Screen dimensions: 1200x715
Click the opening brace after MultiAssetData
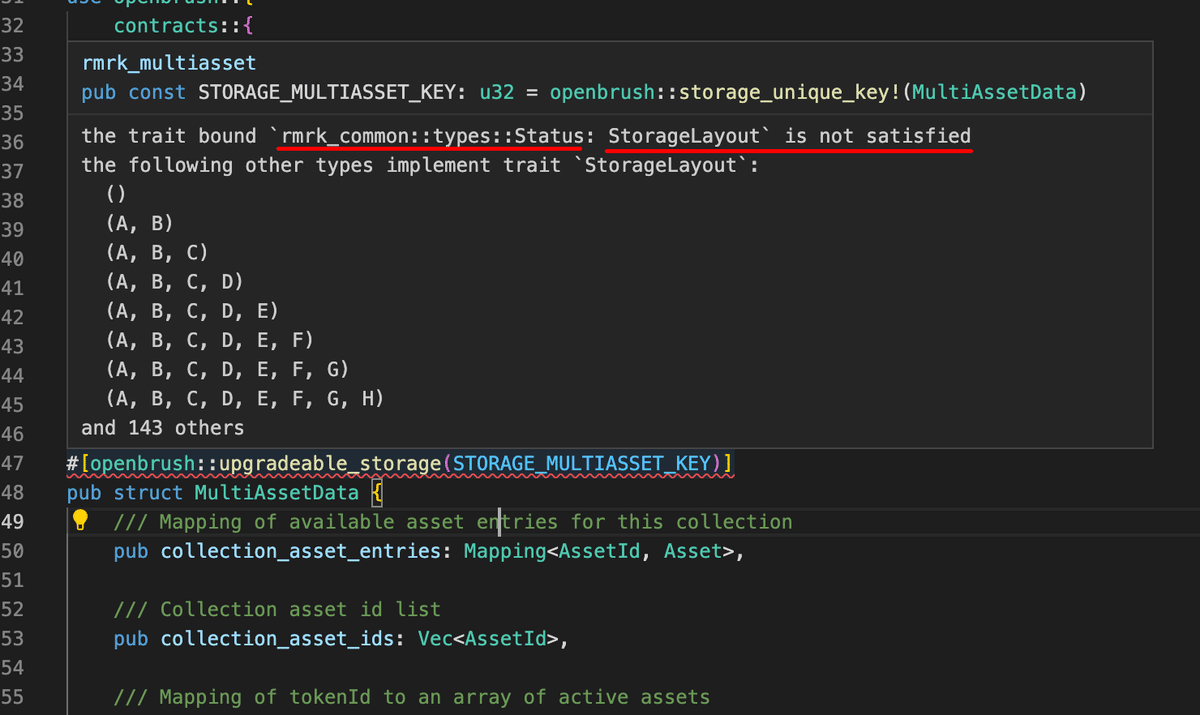point(376,492)
